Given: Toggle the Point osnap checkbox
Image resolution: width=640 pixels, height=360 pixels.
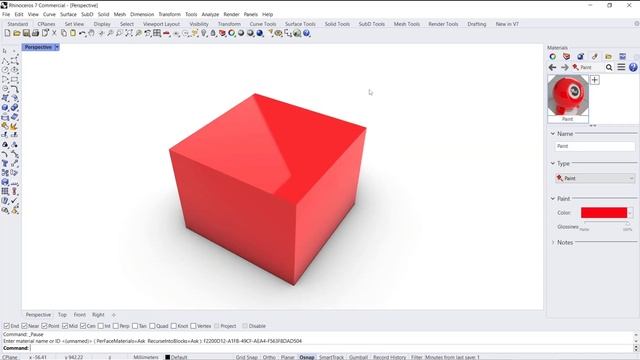Looking at the screenshot, I should click(44, 326).
